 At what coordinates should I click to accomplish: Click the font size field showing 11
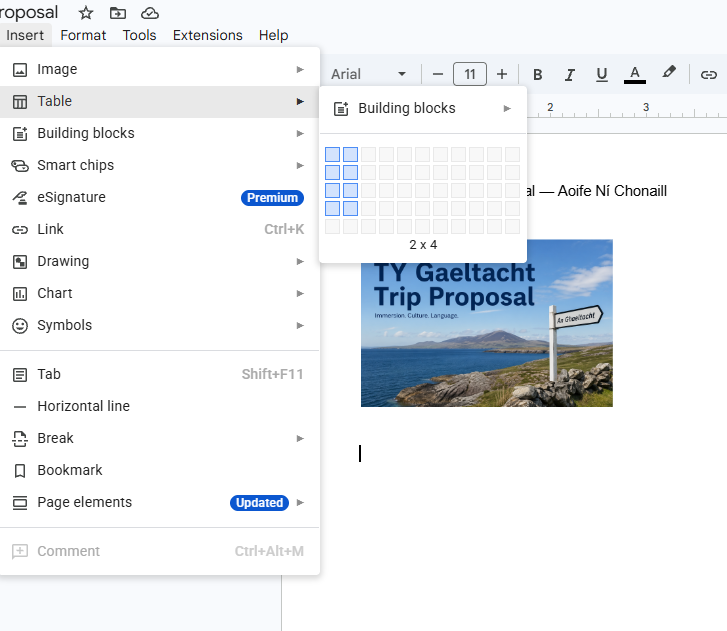tap(470, 74)
